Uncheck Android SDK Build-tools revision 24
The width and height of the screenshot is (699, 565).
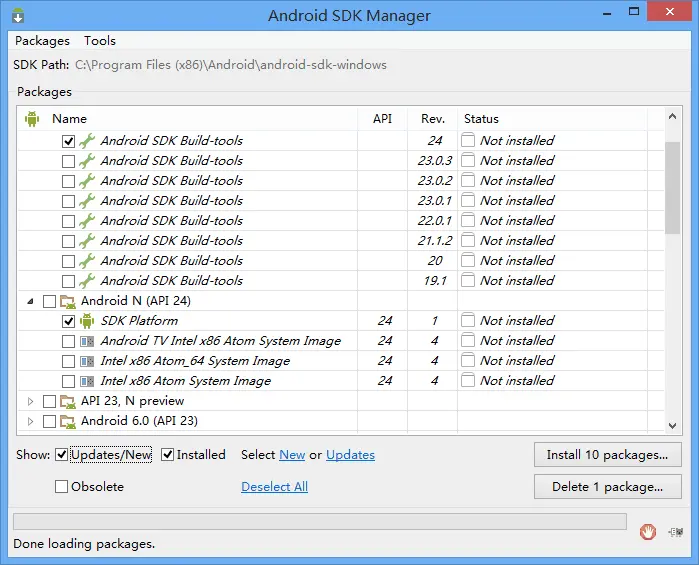pyautogui.click(x=68, y=141)
